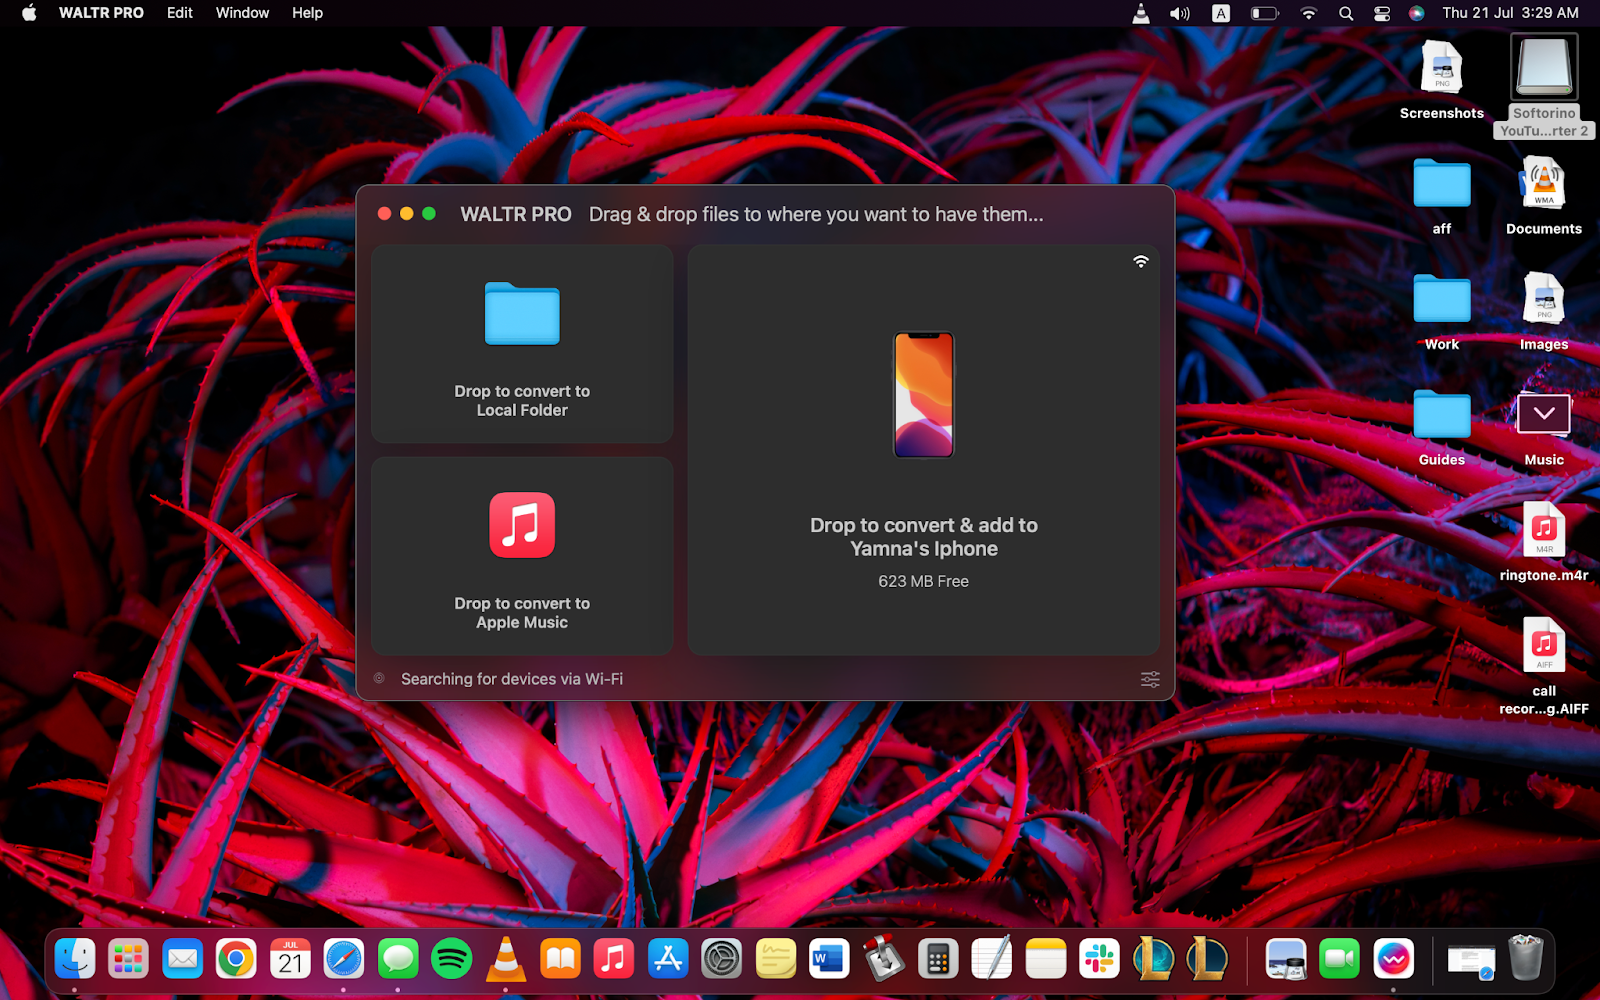Open Spotlight search in menu bar
Screen dimensions: 1600x1000
coord(1346,13)
